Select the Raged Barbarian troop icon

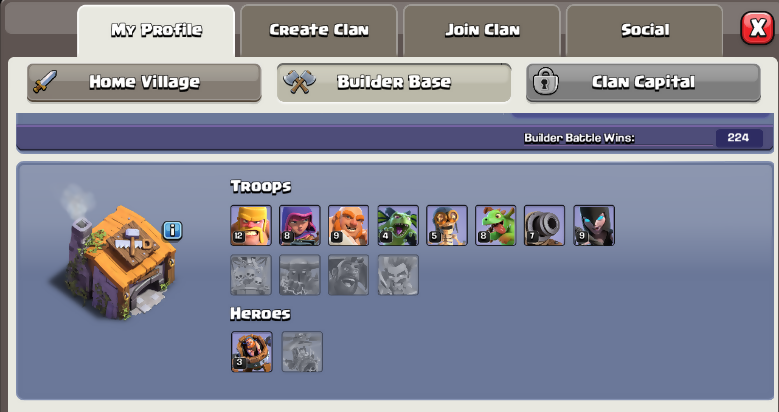coord(251,225)
